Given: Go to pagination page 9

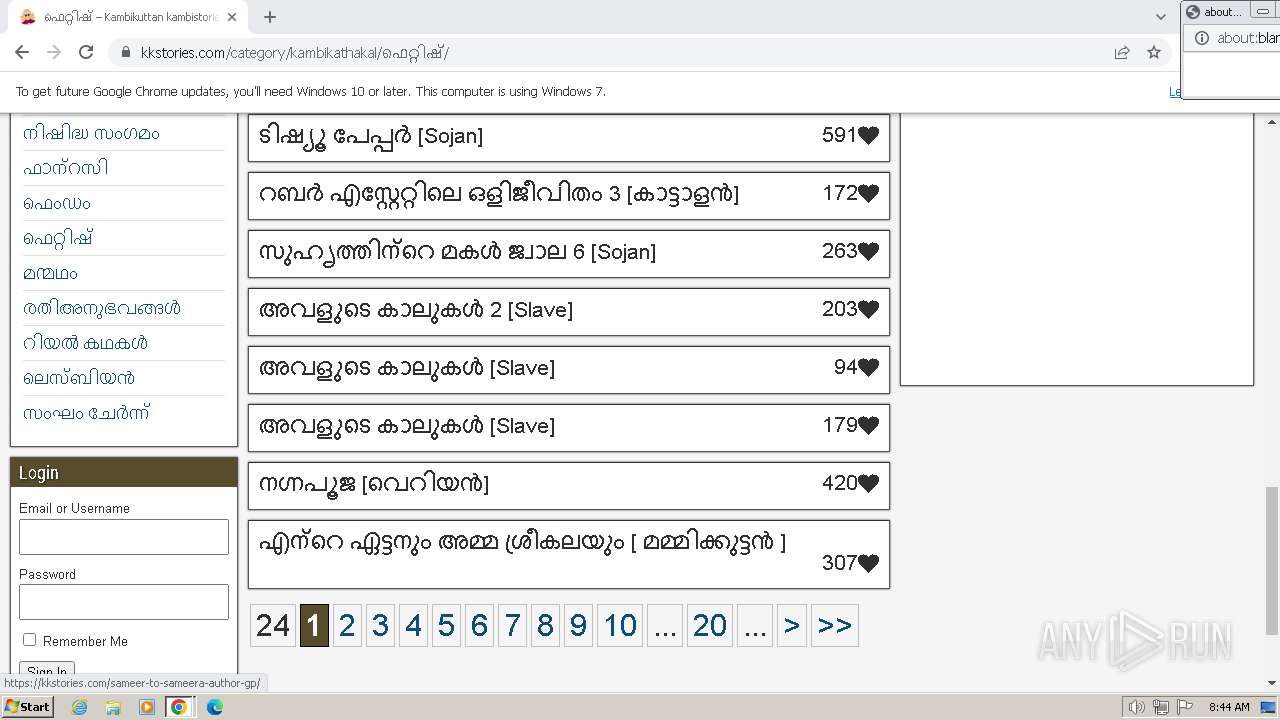Looking at the screenshot, I should coord(578,626).
